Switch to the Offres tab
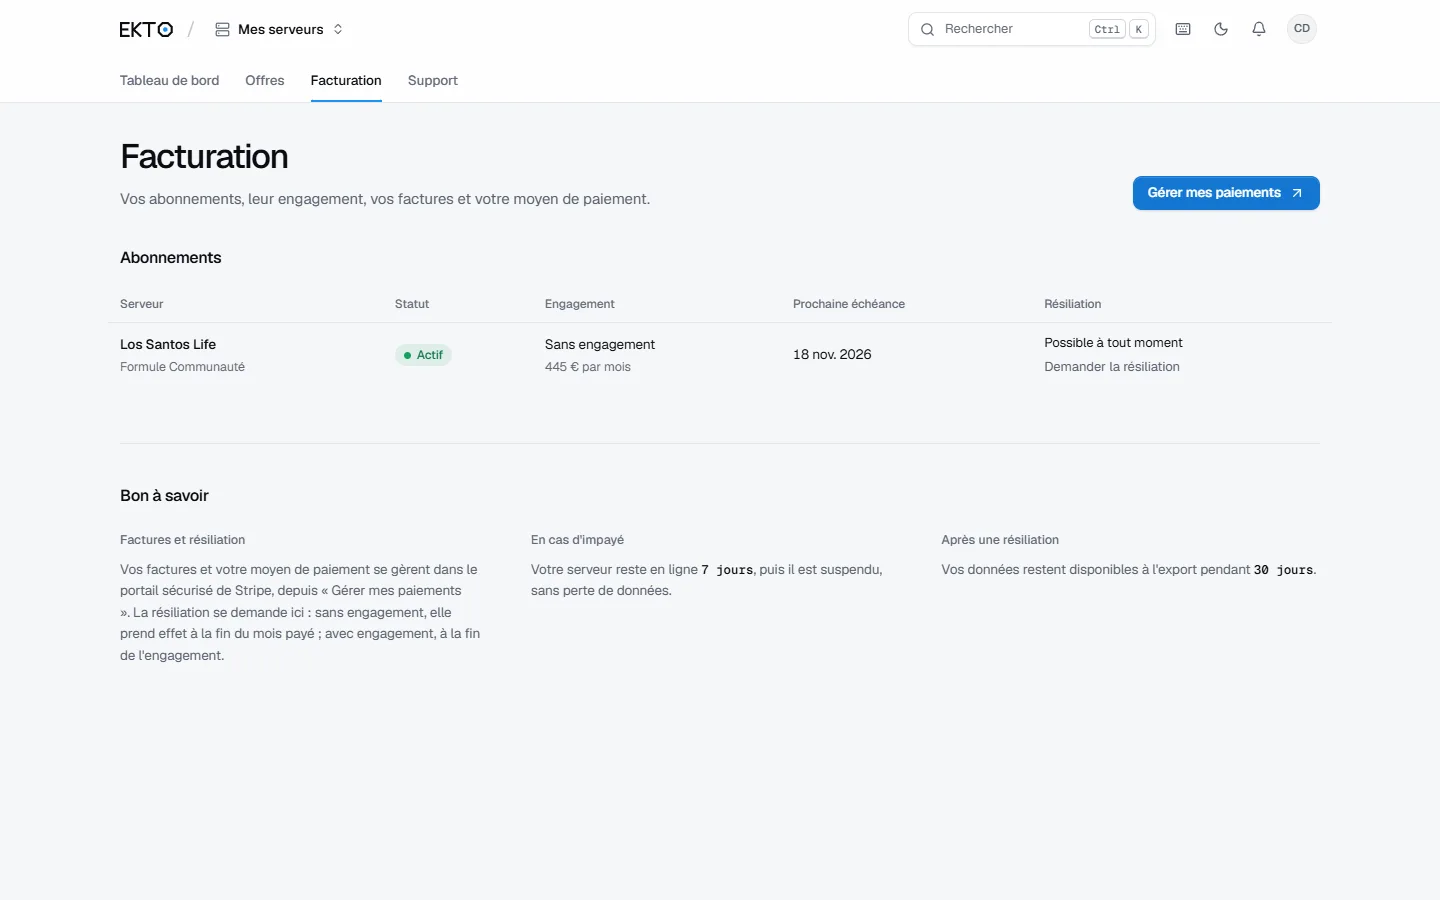Viewport: 1440px width, 900px height. click(264, 81)
